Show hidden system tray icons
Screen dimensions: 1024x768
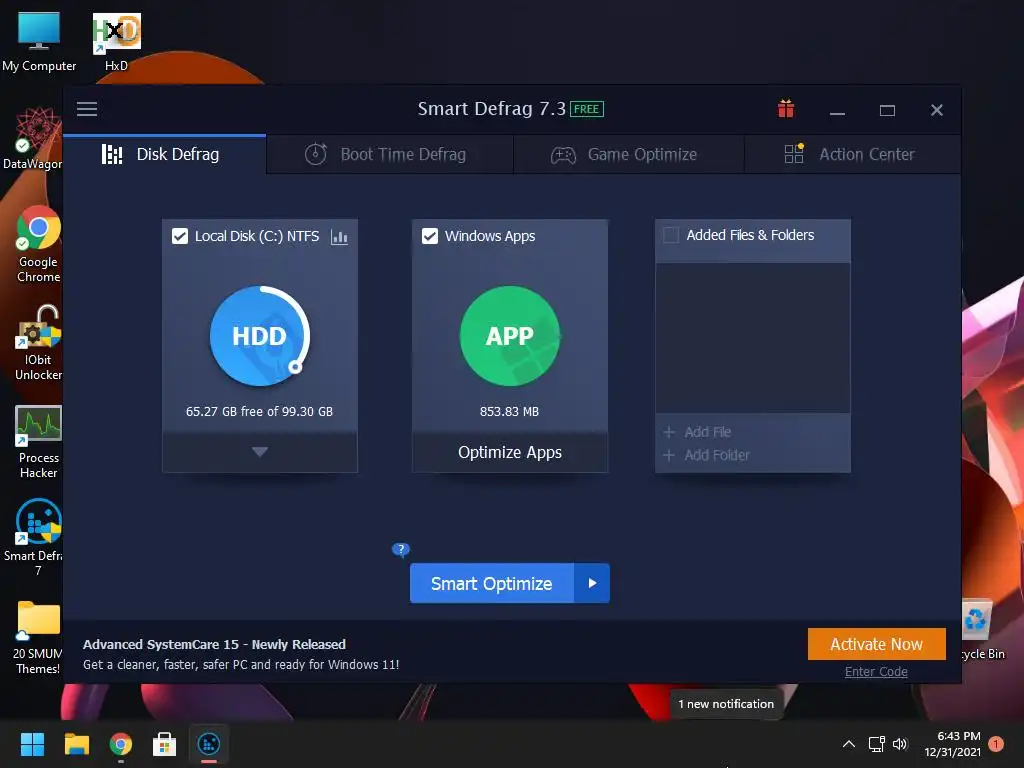click(849, 744)
